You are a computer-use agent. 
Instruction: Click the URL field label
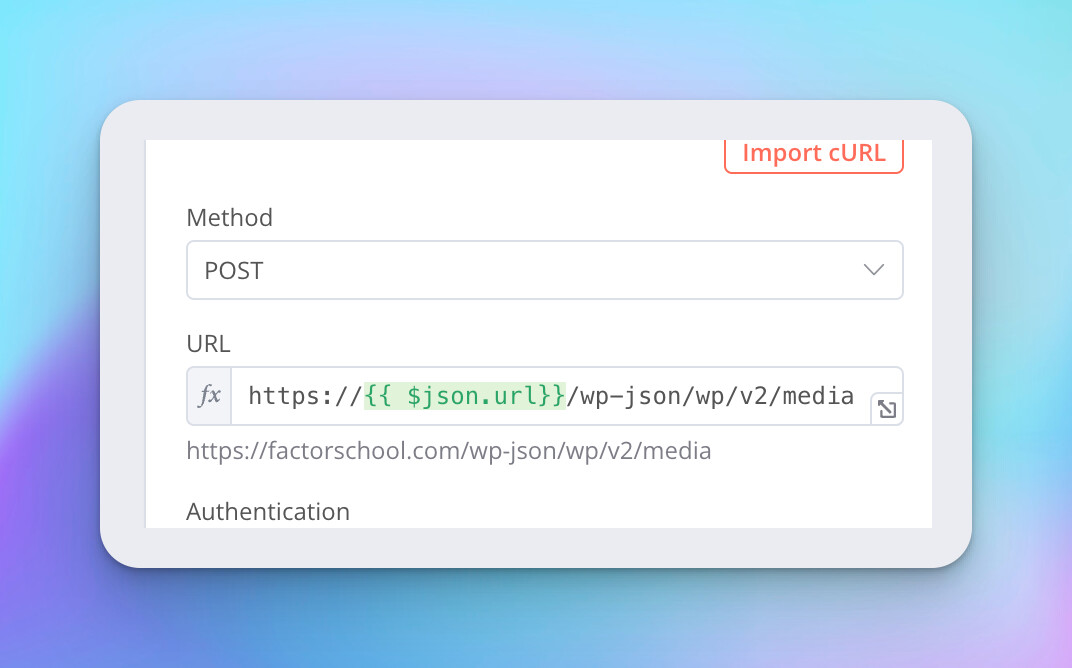coord(208,344)
